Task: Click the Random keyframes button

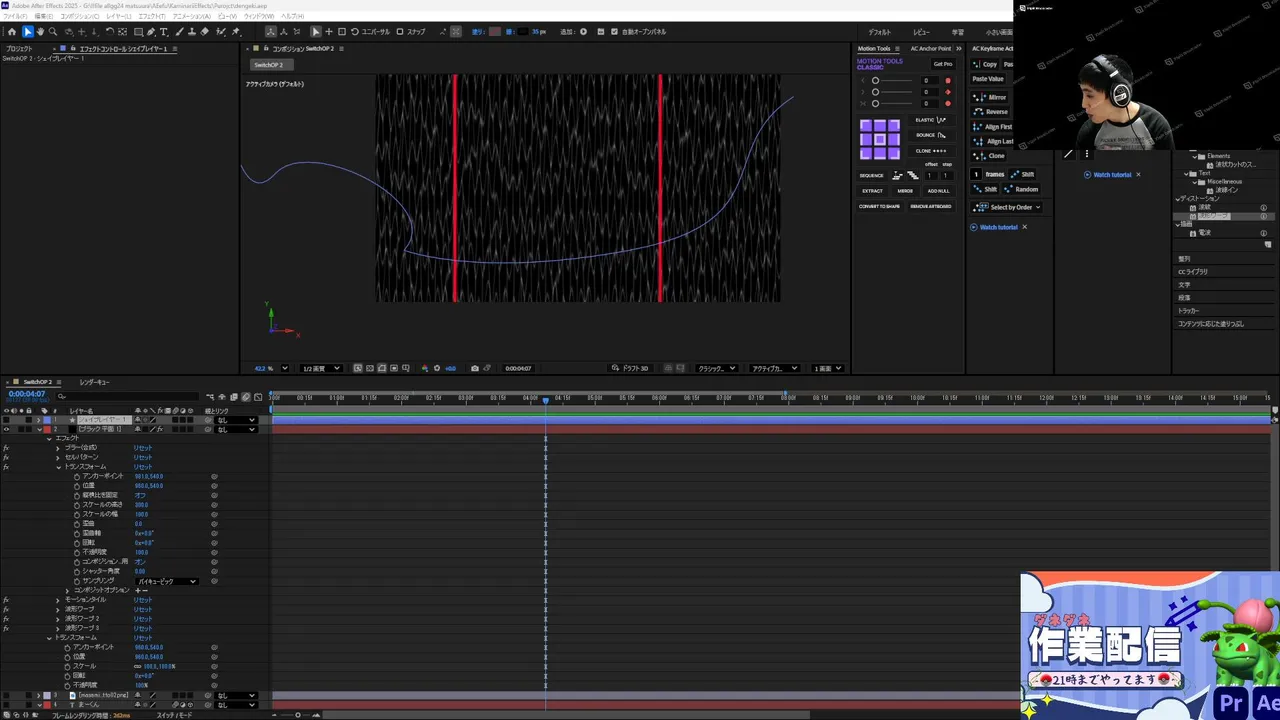Action: [1021, 189]
